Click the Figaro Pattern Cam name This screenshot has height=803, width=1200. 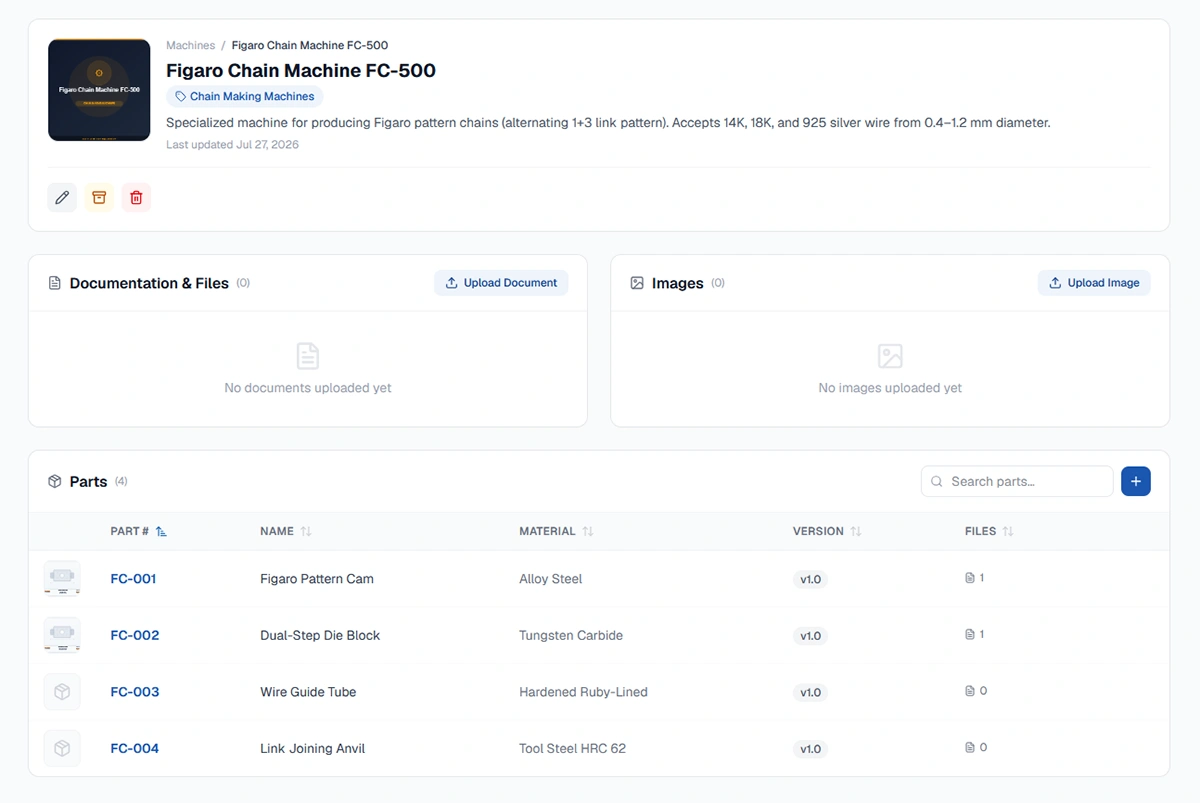click(x=317, y=579)
